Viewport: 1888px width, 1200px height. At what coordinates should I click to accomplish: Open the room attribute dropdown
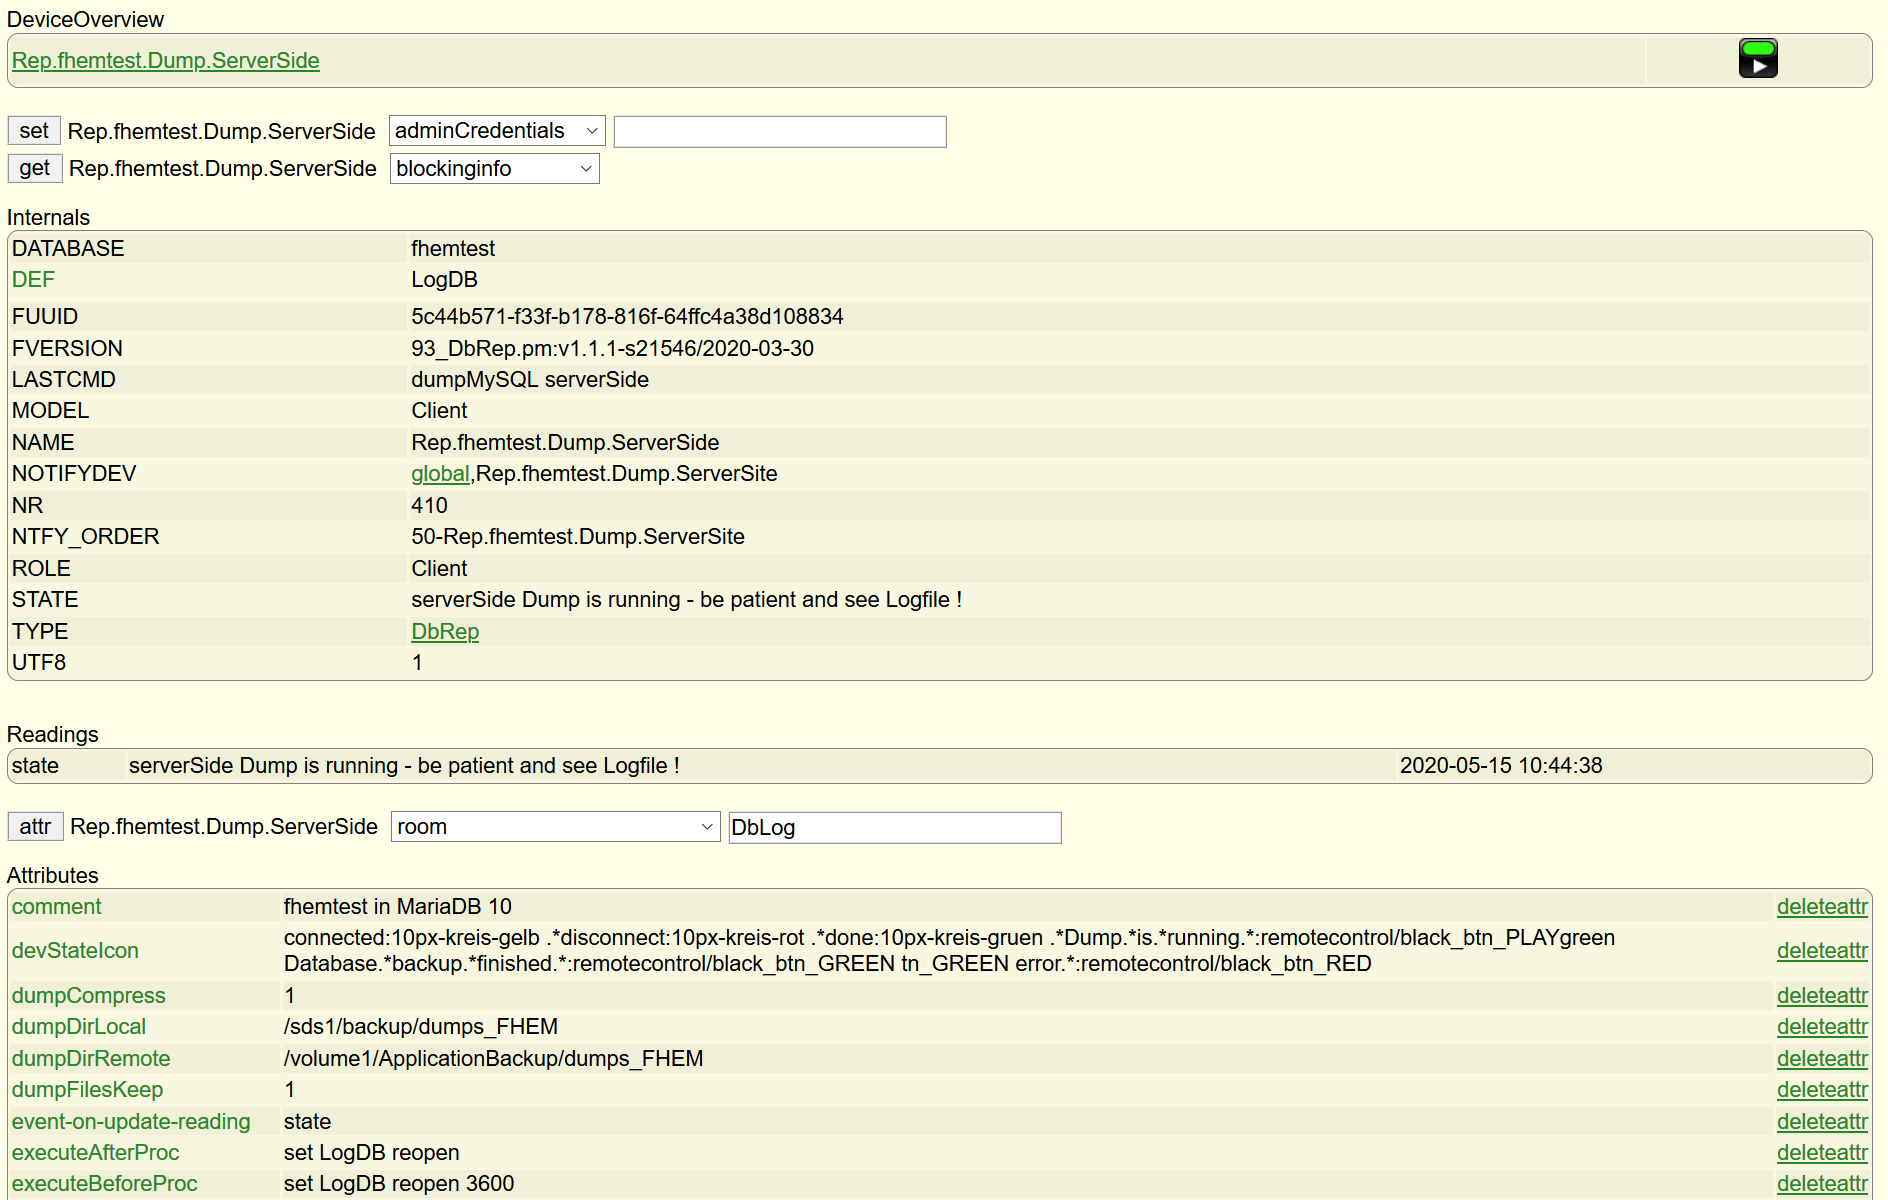pyautogui.click(x=554, y=827)
